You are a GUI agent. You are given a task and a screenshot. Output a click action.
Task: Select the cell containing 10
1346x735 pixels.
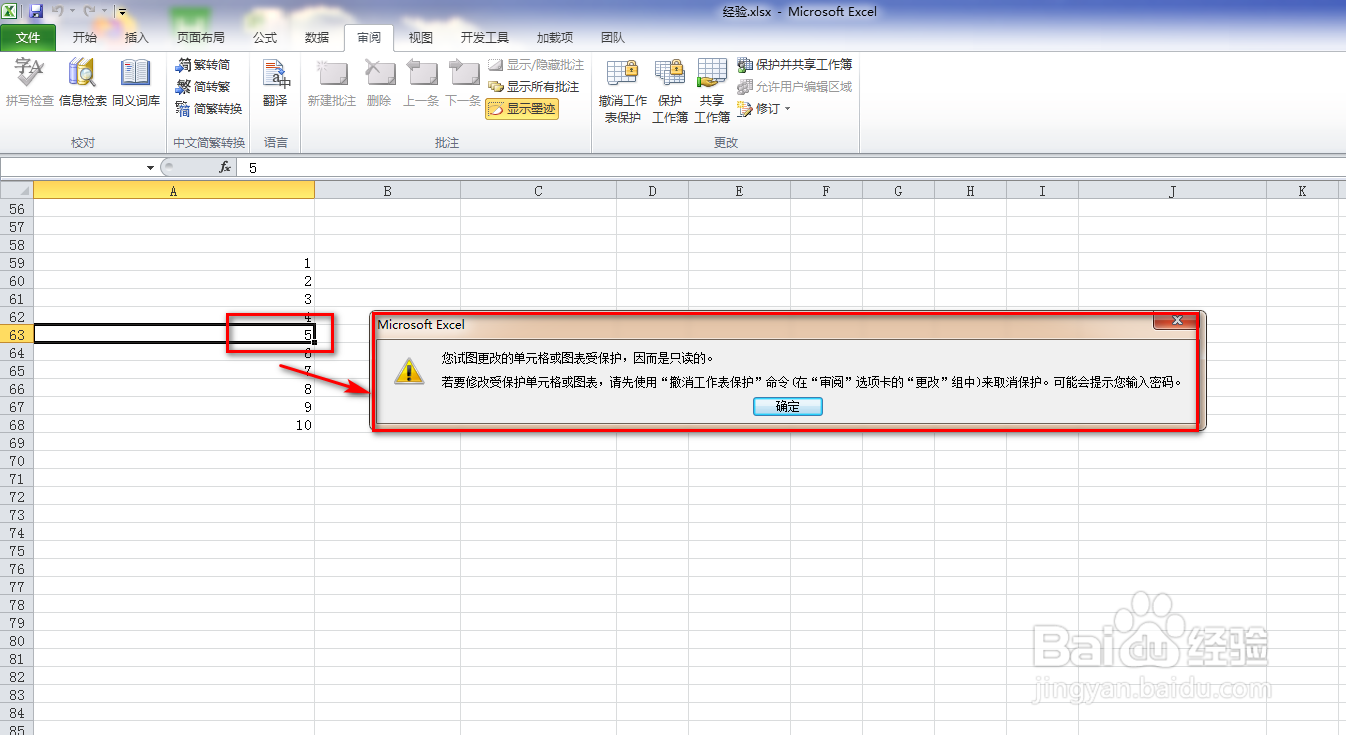(174, 424)
